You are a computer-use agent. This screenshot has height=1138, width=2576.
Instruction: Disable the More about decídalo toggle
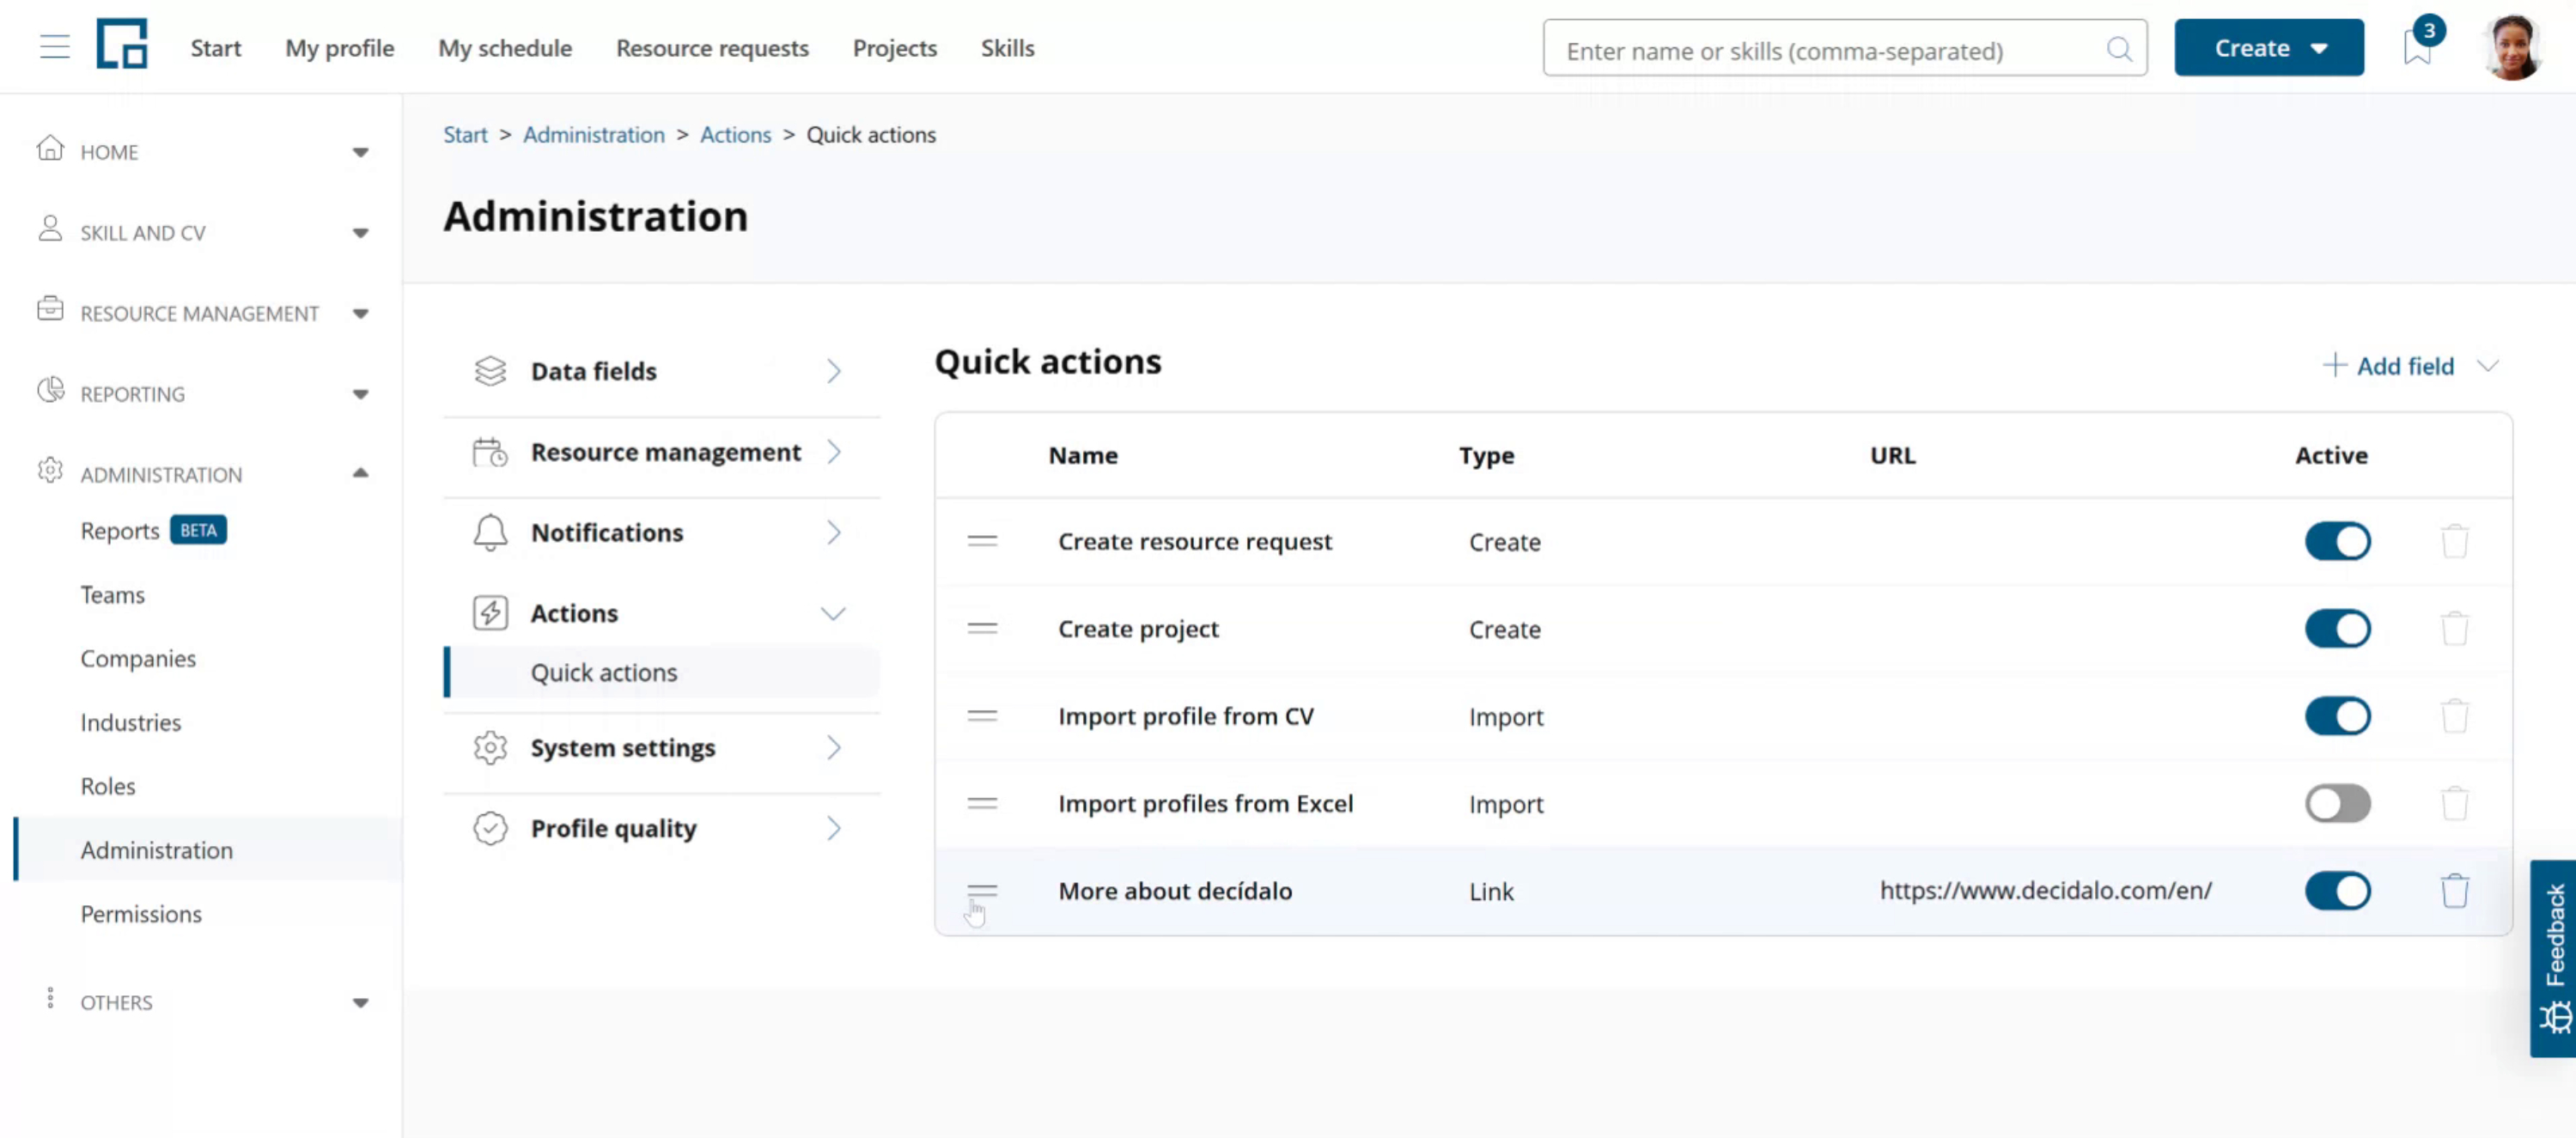point(2337,890)
